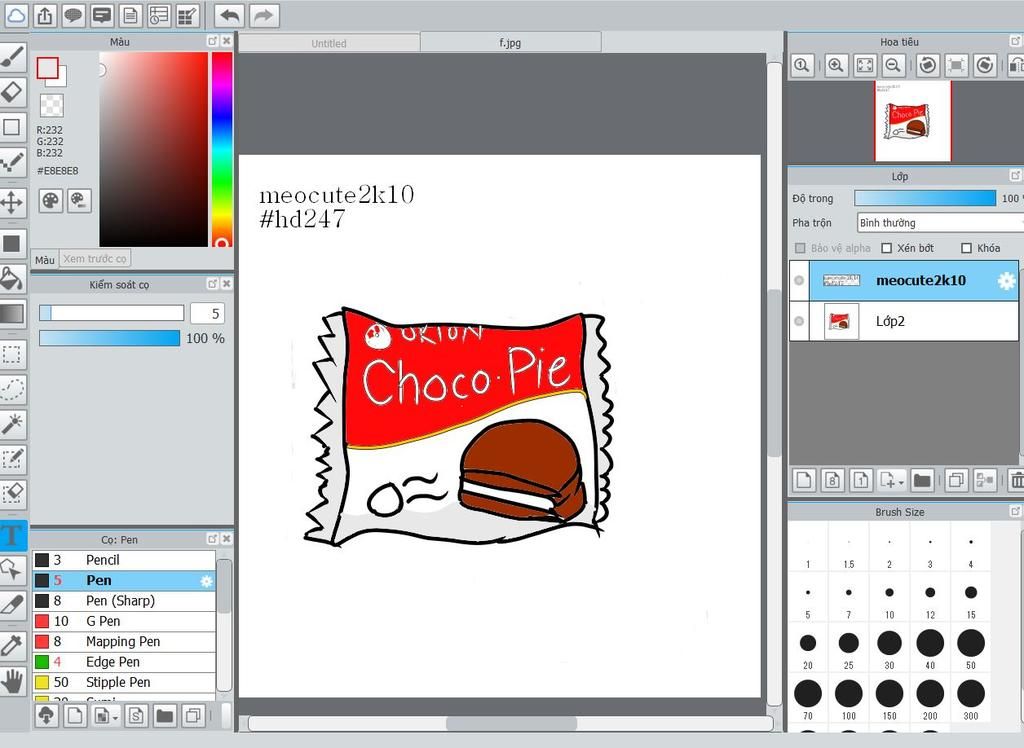1024x748 pixels.
Task: Select the Mapping Pen brush
Action: [x=124, y=642]
